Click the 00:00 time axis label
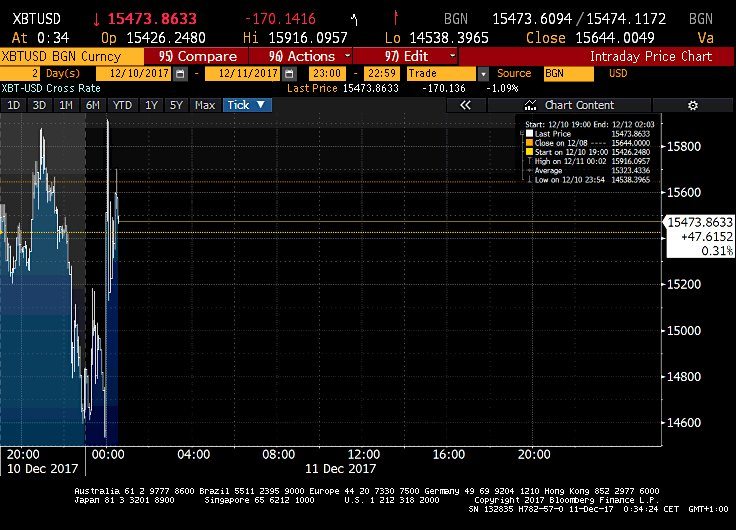736x530 pixels. [x=108, y=454]
